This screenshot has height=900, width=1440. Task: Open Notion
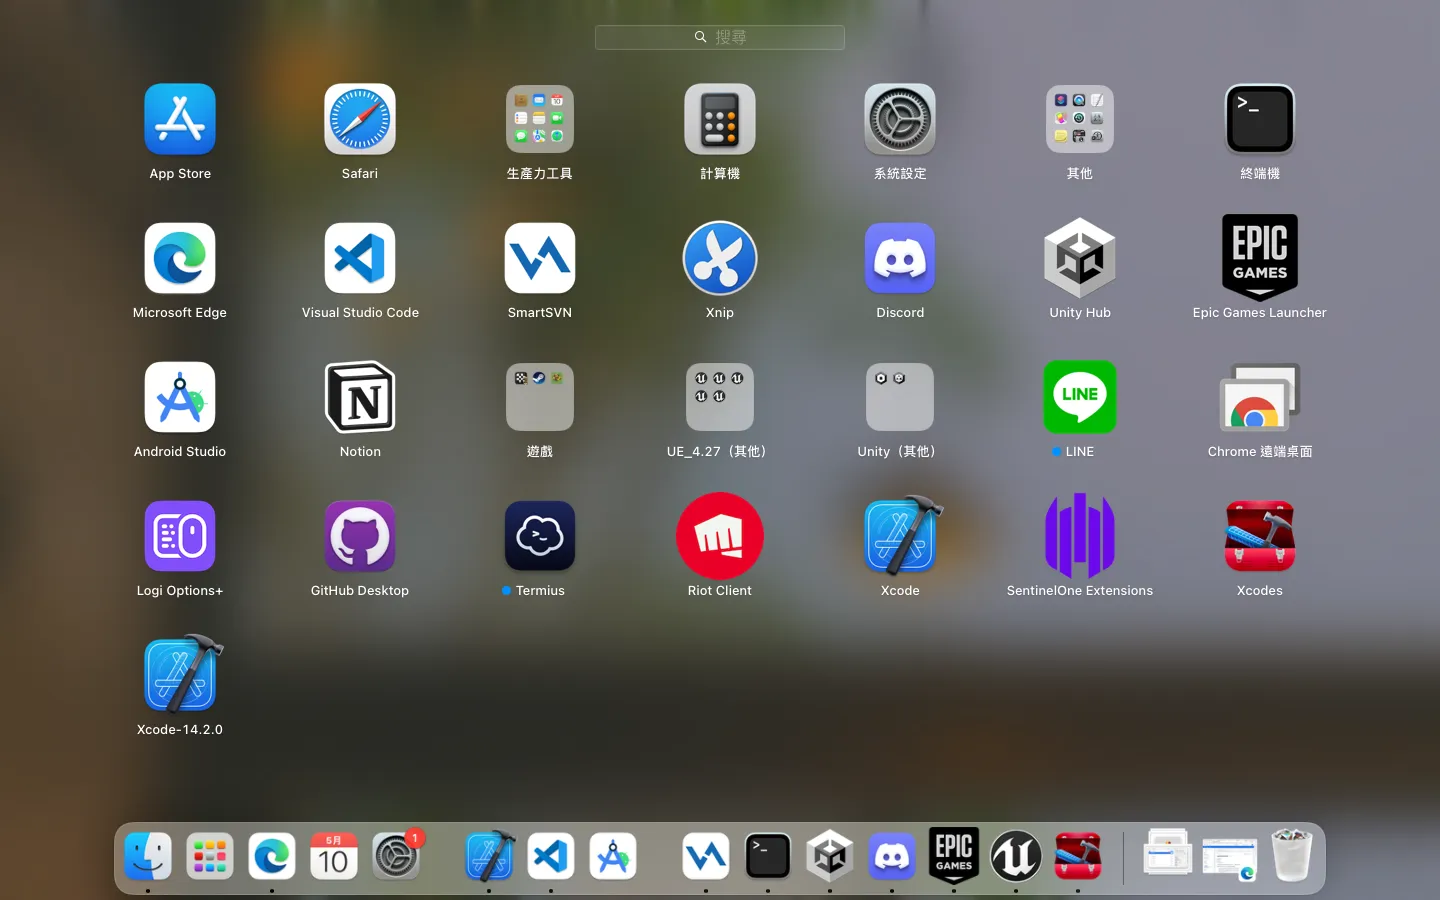[x=360, y=397]
